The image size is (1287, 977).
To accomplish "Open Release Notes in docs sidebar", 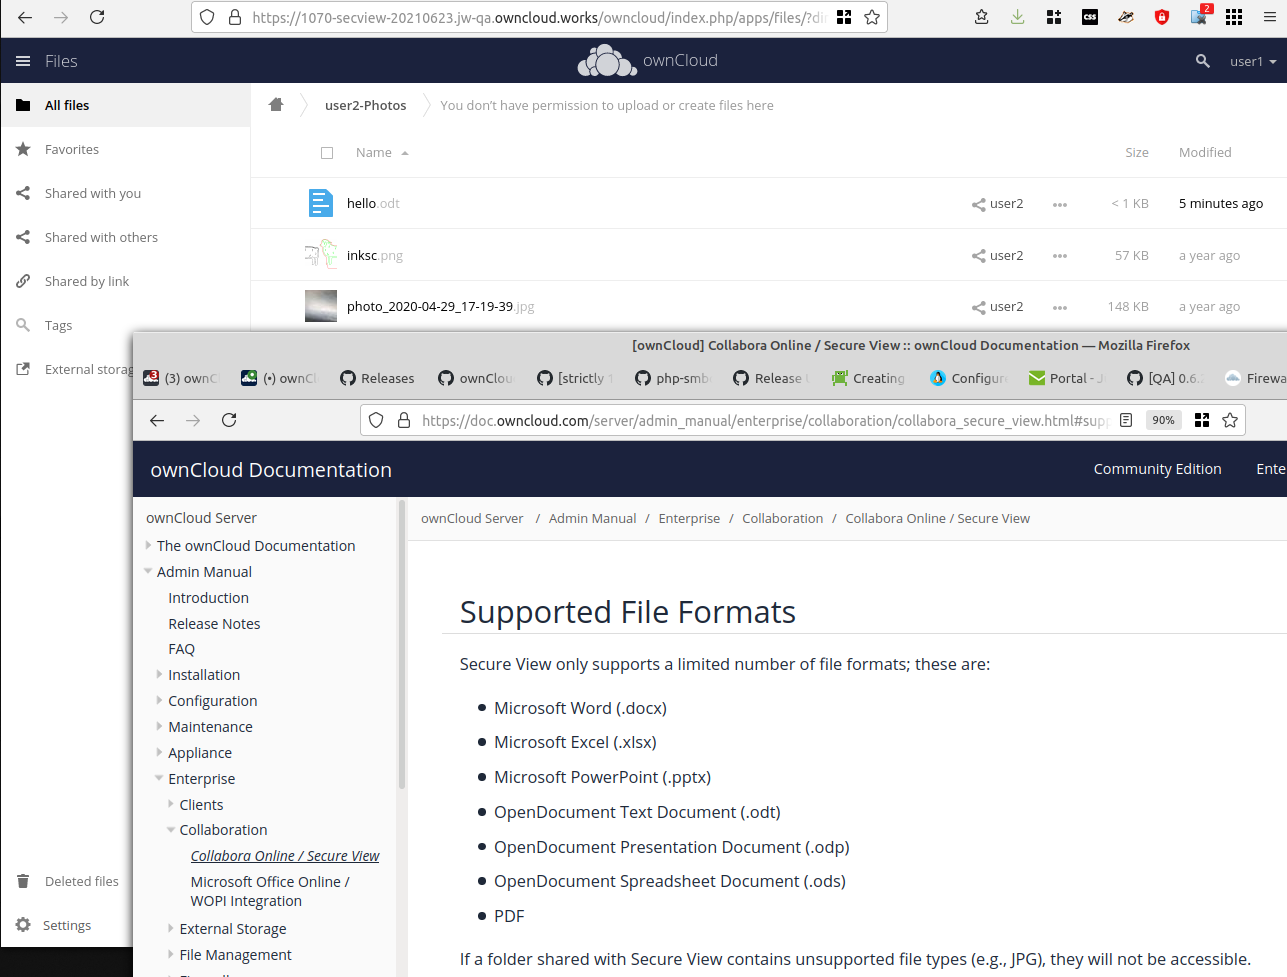I will click(214, 623).
